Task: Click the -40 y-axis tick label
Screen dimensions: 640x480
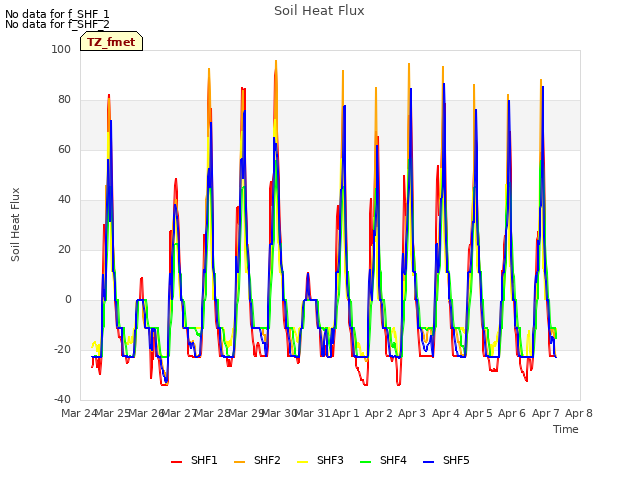Action: (62, 399)
